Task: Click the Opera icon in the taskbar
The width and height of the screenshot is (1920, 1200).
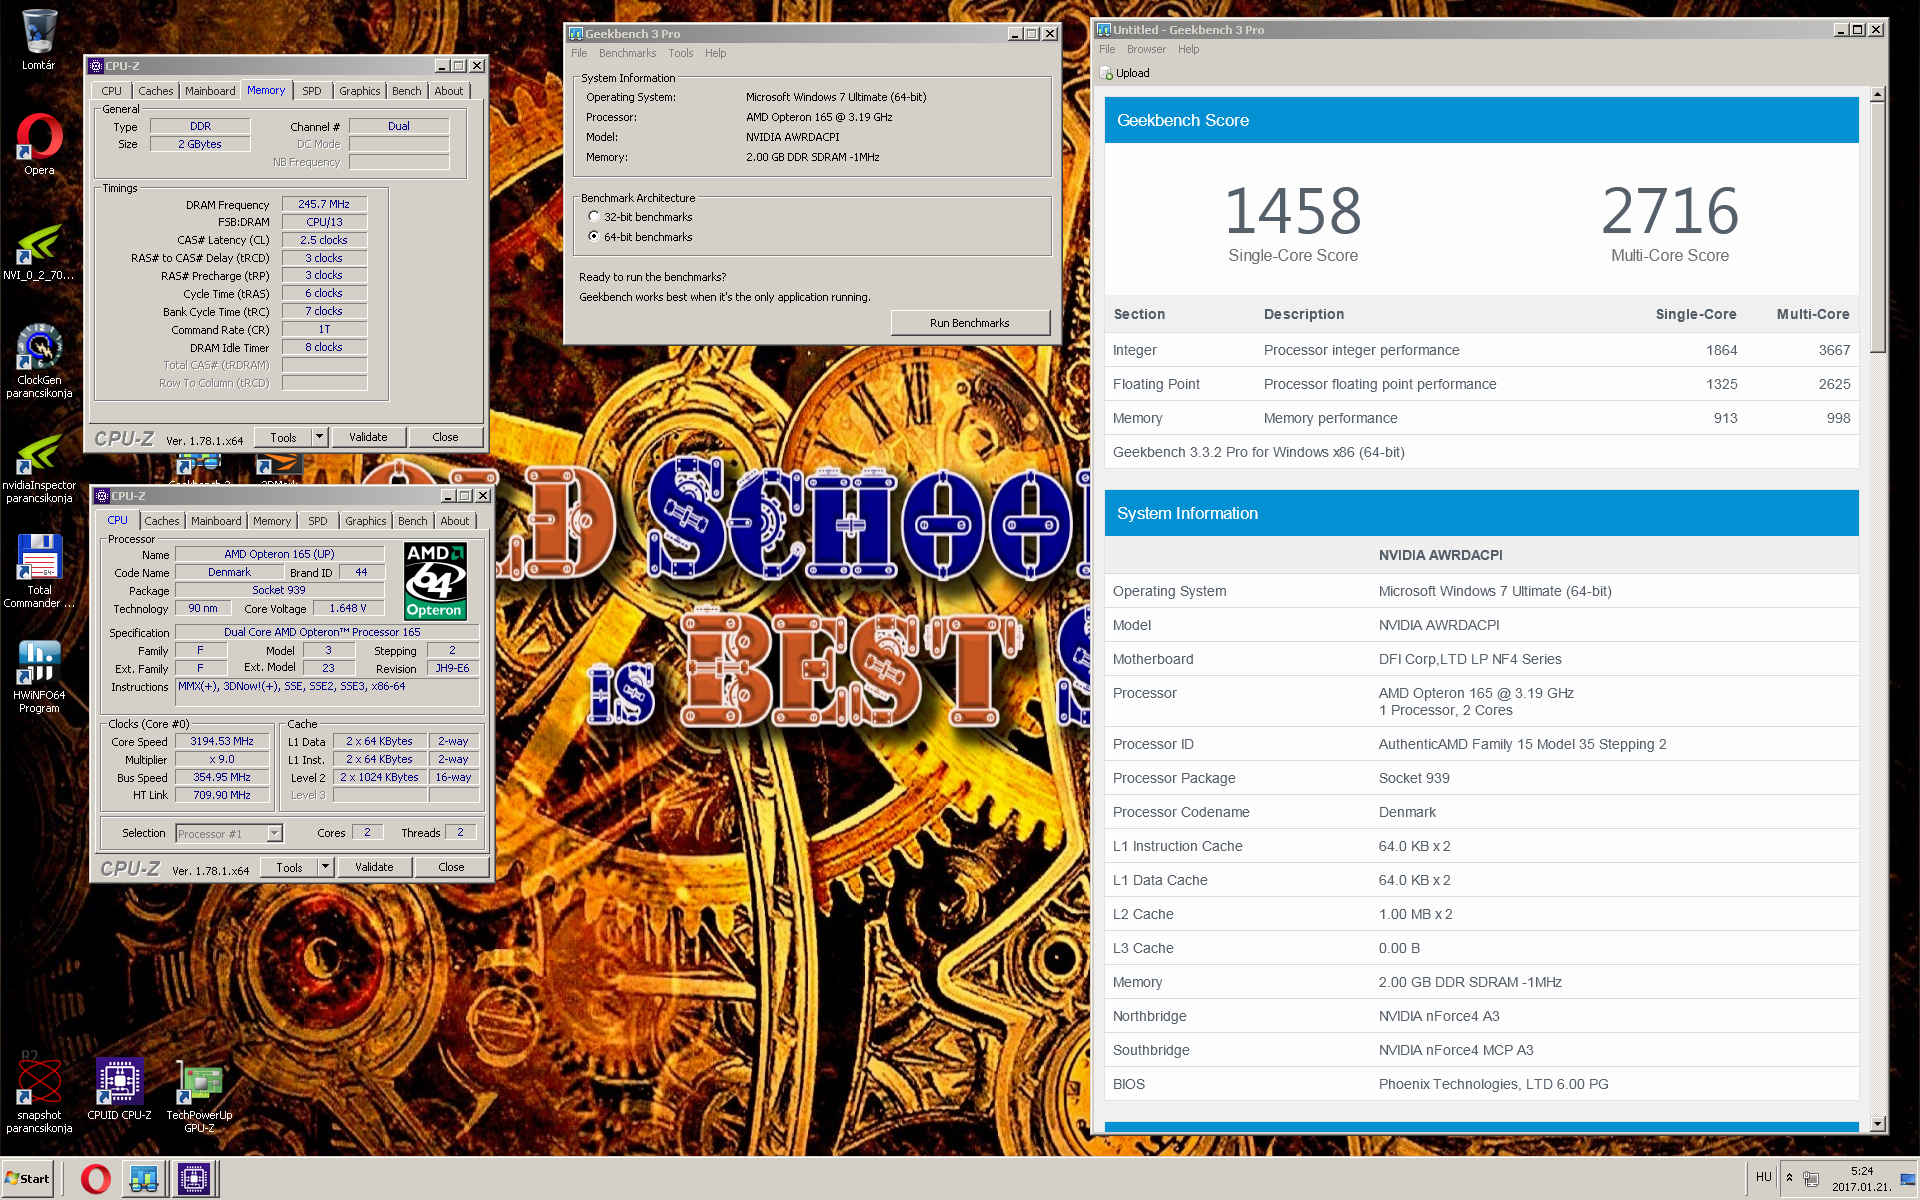Action: pyautogui.click(x=96, y=1179)
